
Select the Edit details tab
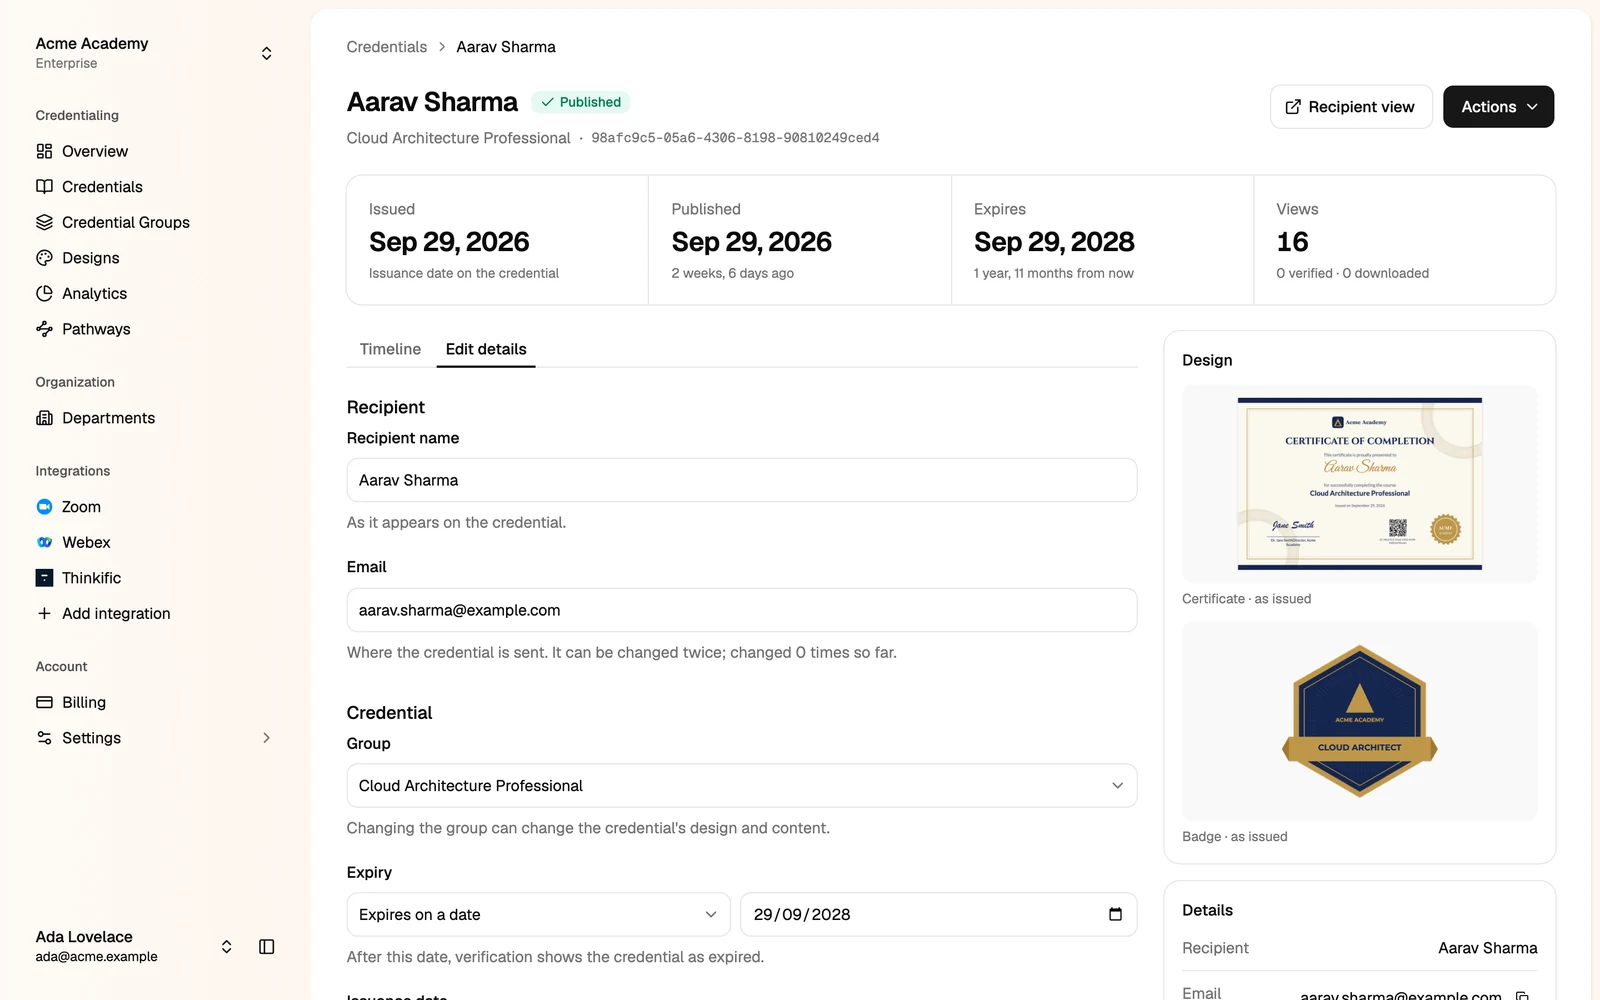pyautogui.click(x=486, y=349)
